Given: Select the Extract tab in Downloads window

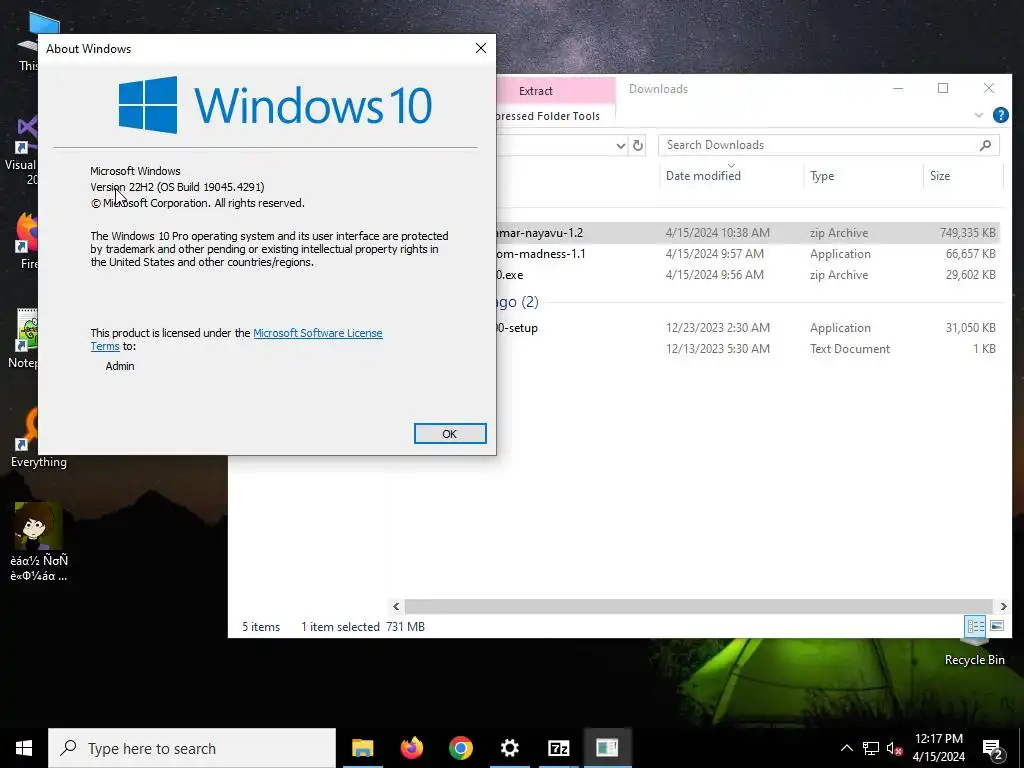Looking at the screenshot, I should point(536,91).
